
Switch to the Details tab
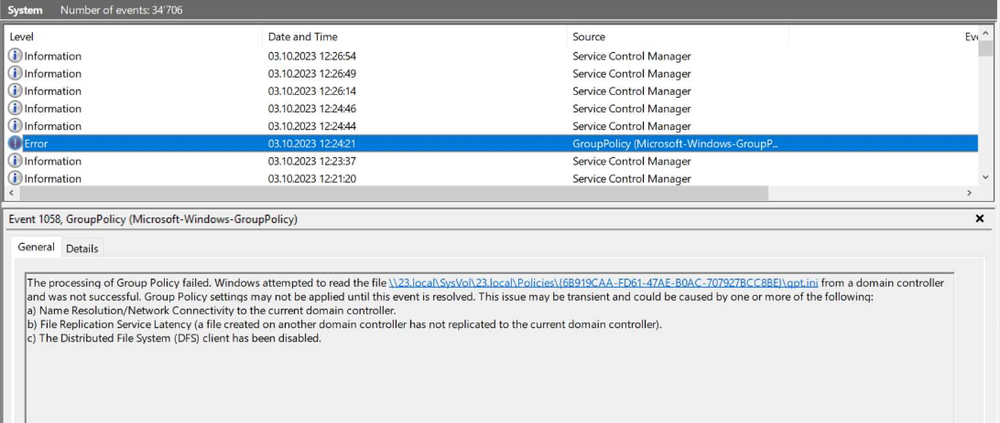pos(82,248)
